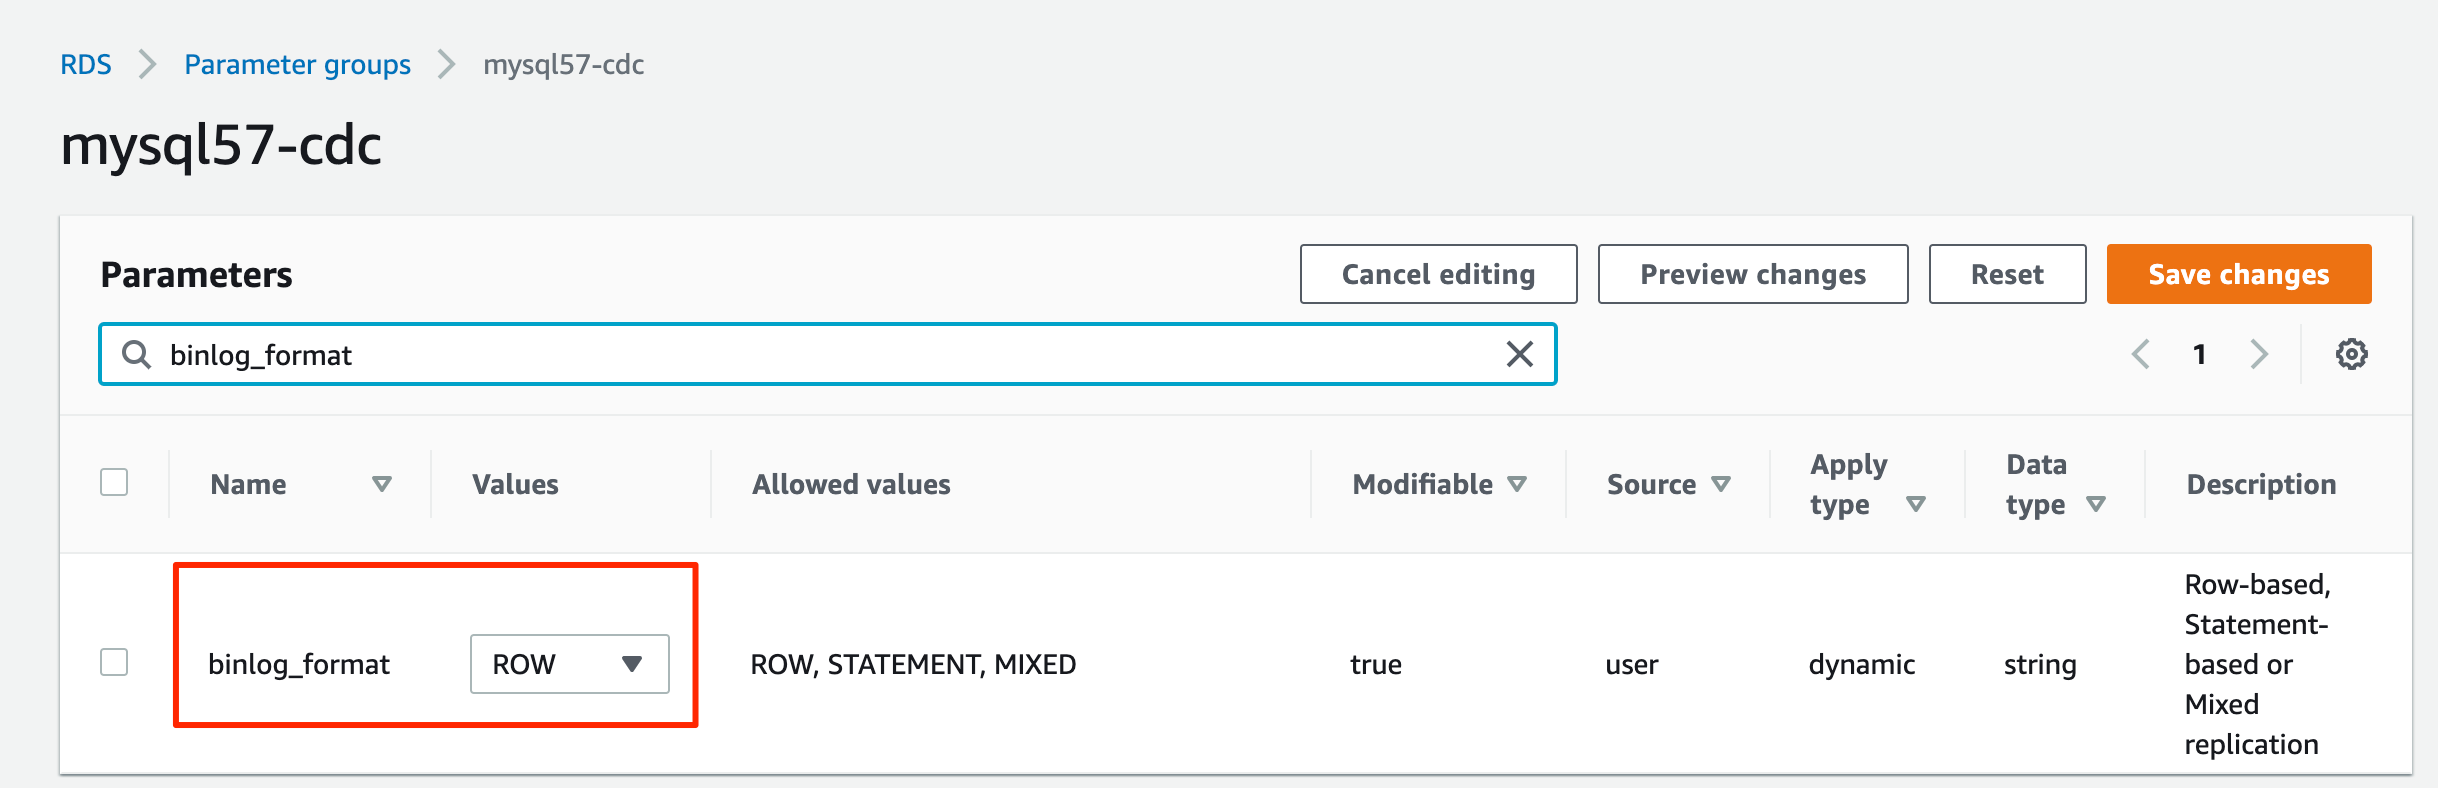Open the RDS breadcrumb link
2438x788 pixels.
pos(86,65)
